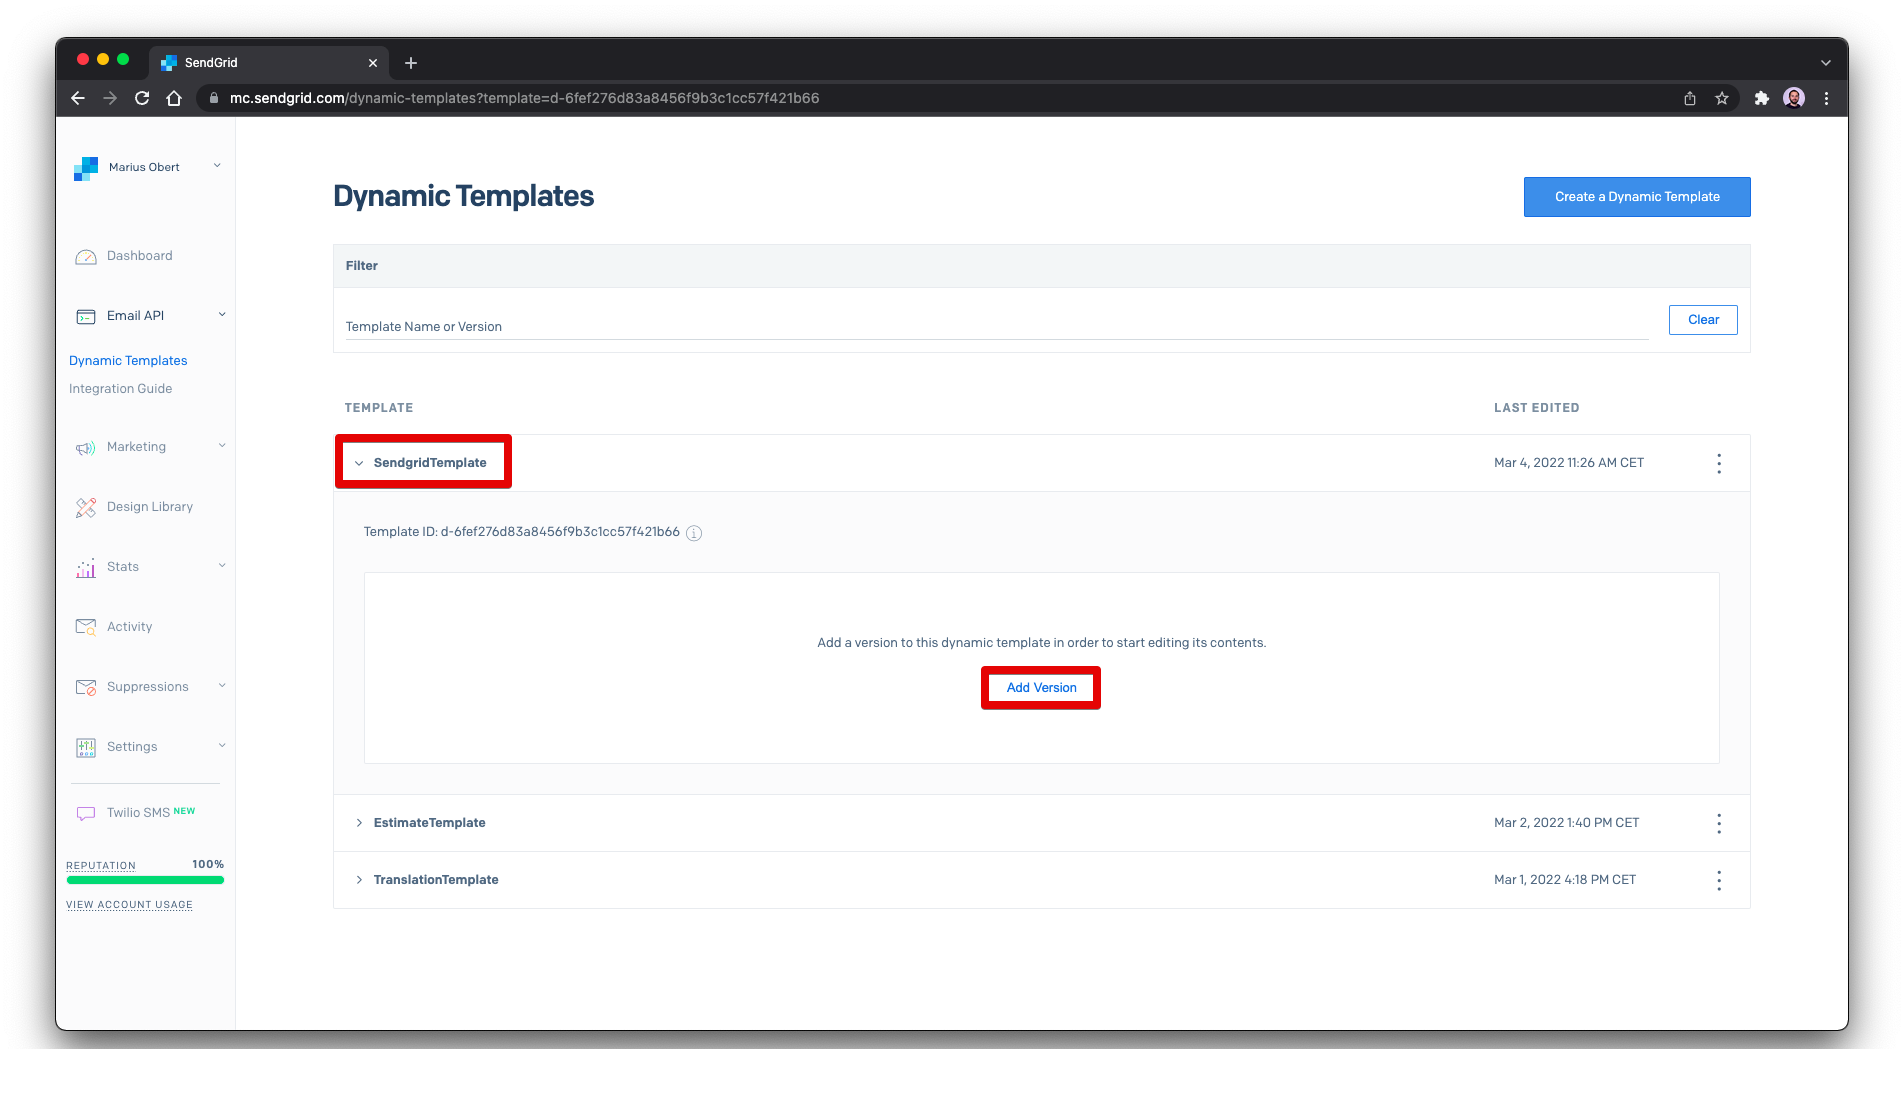Click the lock icon in address bar
Viewport: 1904px width, 1104px height.
(213, 98)
